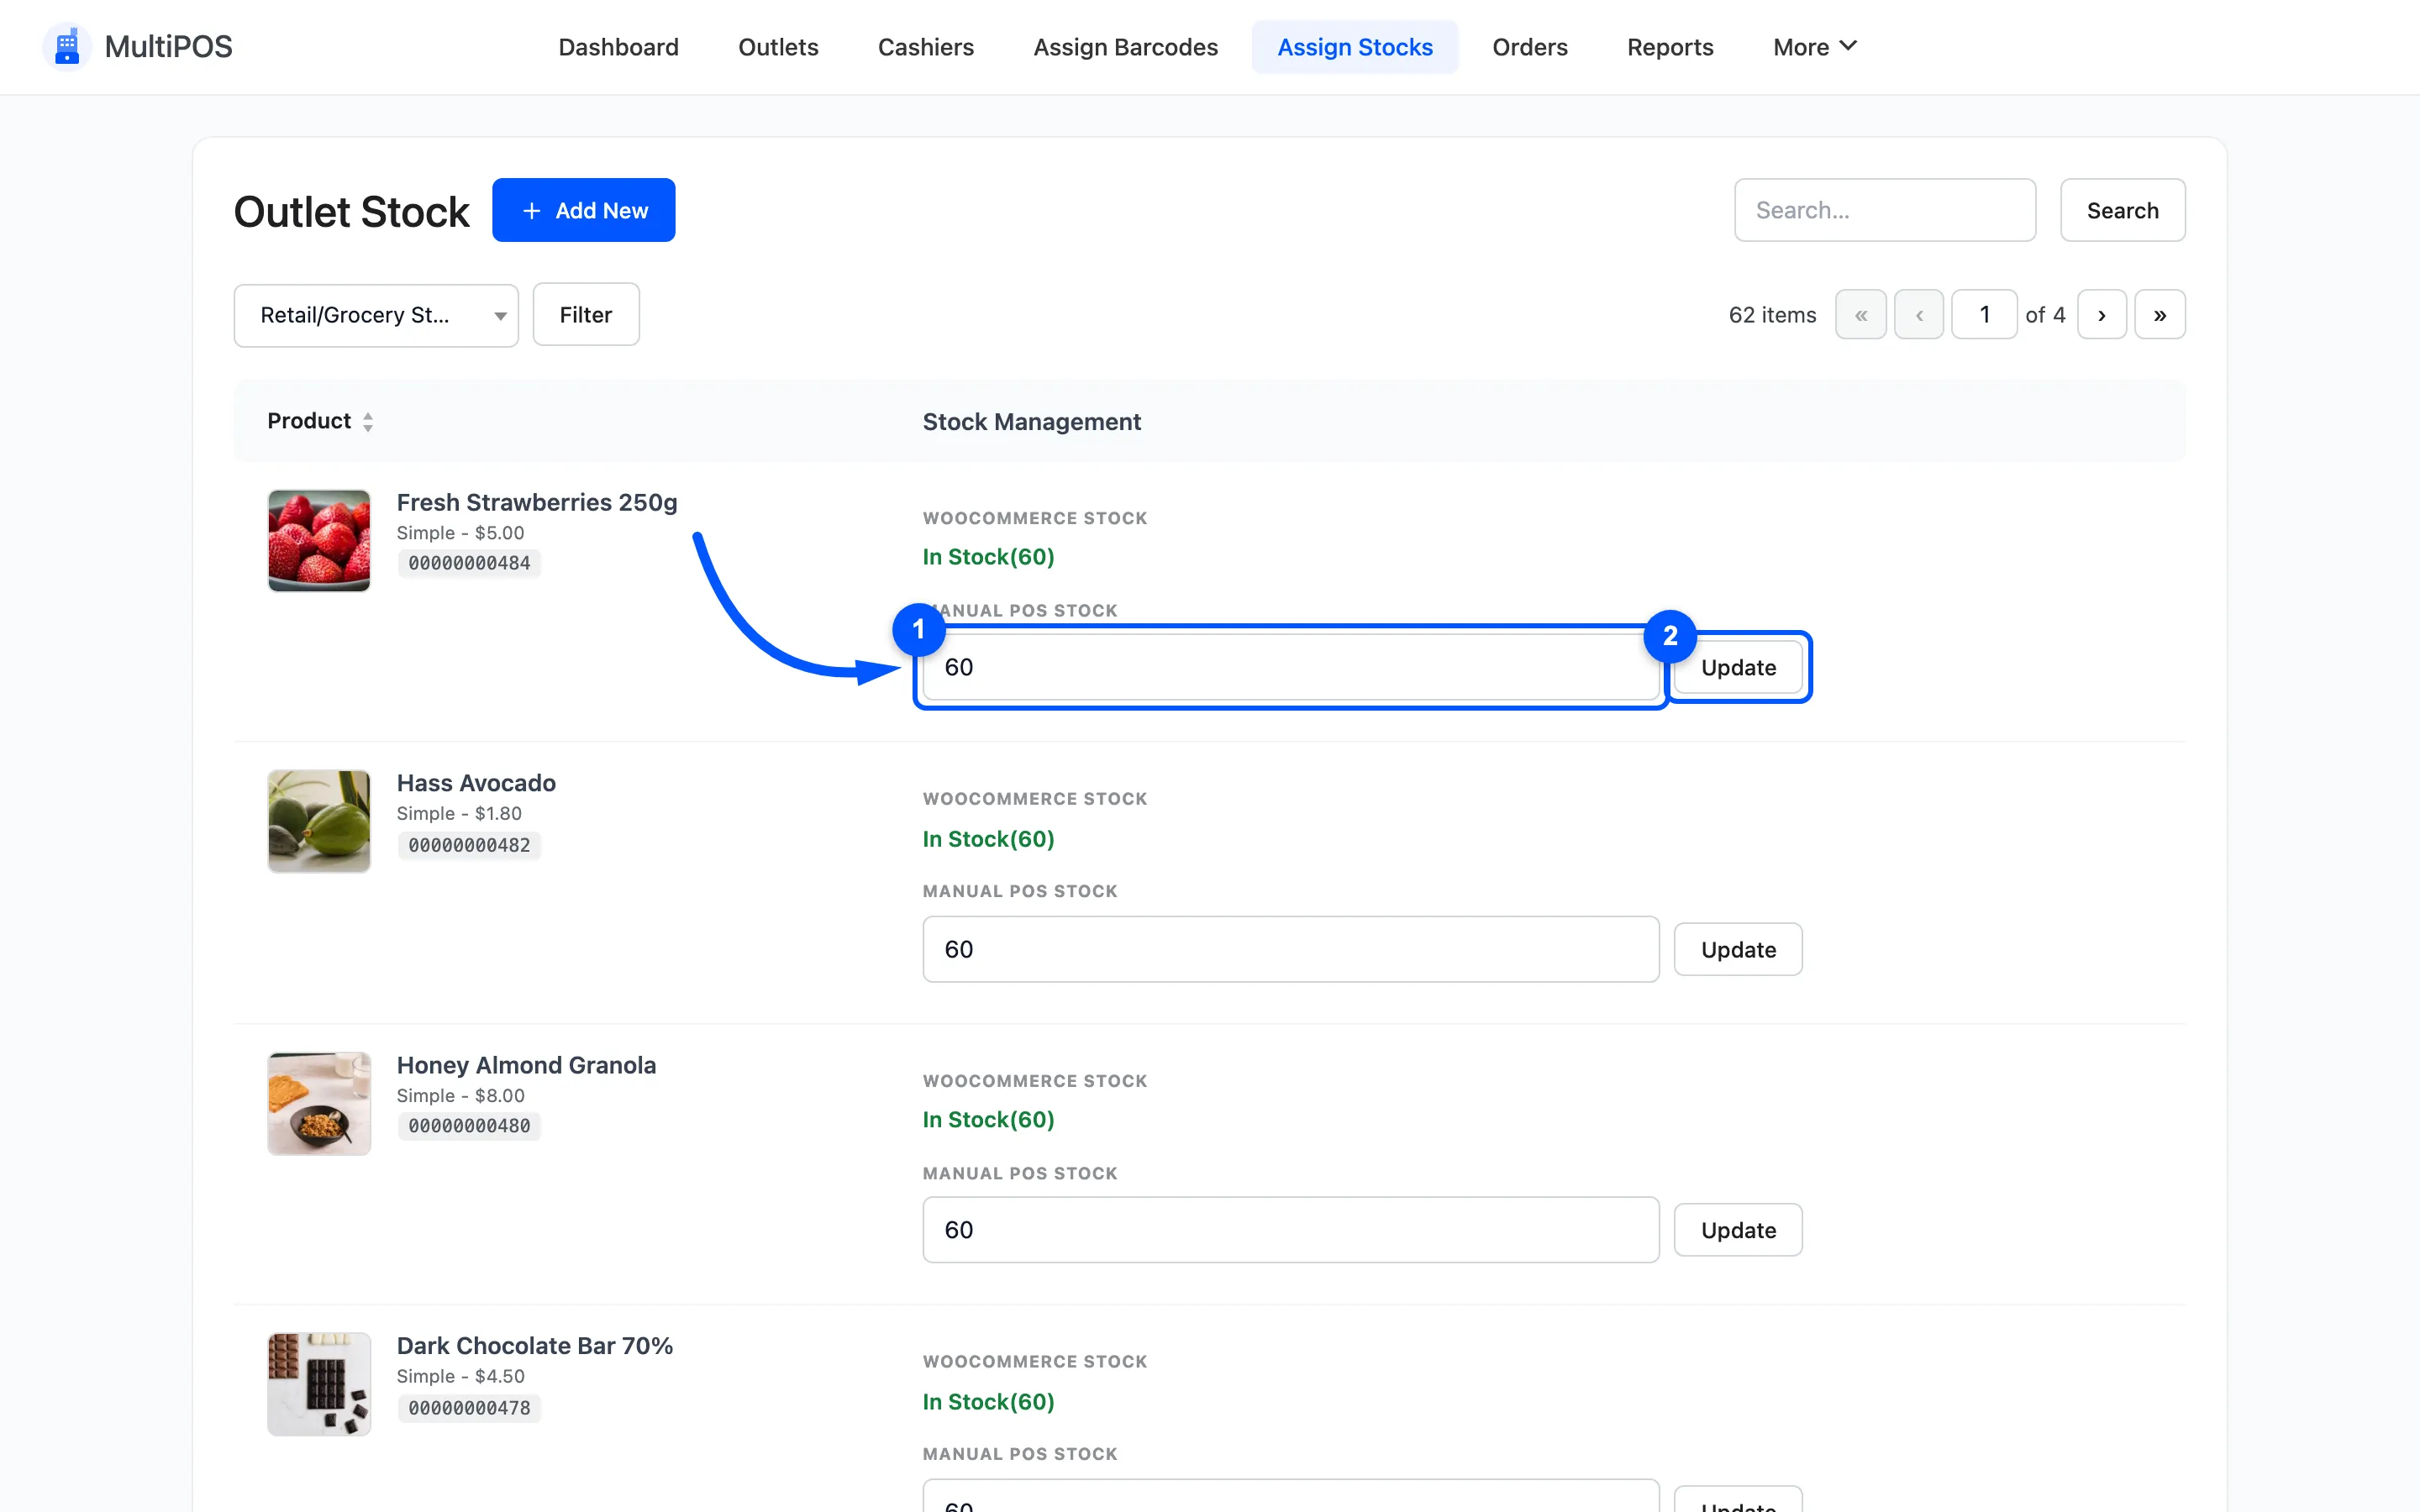Update stock for Fresh Strawberries 250g
Viewport: 2420px width, 1512px height.
pos(1738,667)
